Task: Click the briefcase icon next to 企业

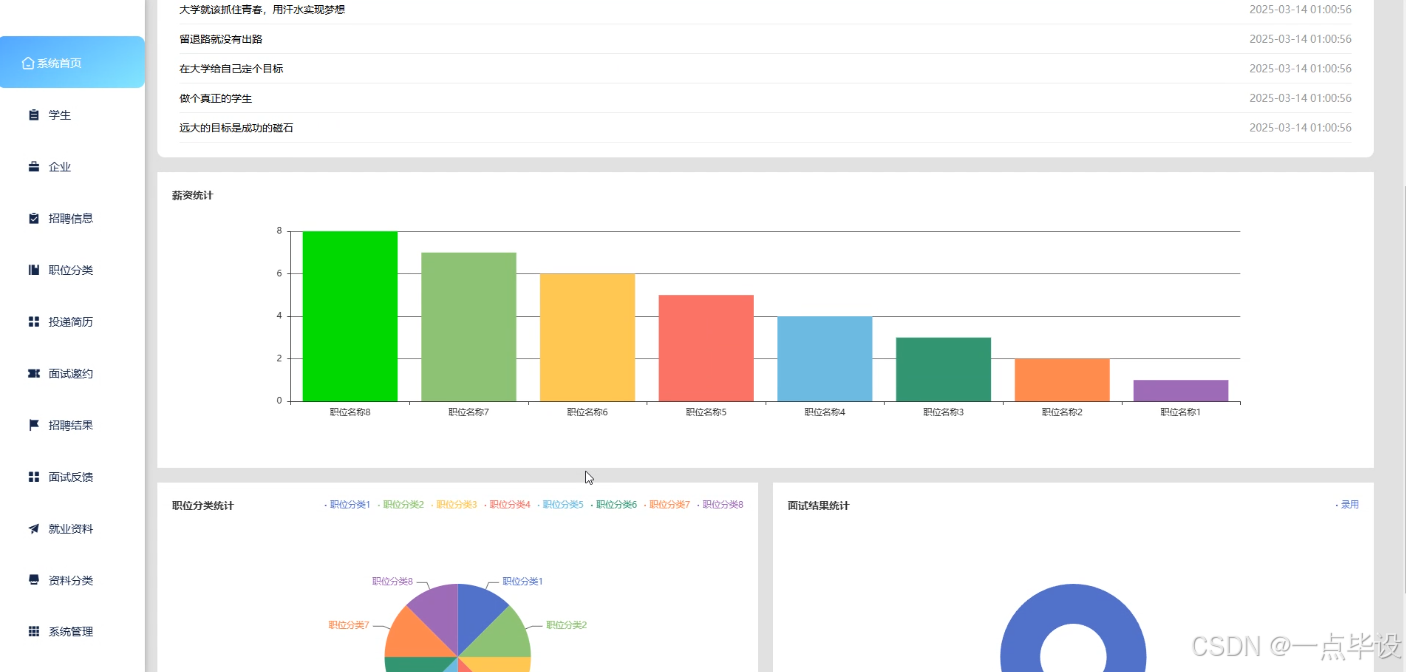Action: (34, 167)
